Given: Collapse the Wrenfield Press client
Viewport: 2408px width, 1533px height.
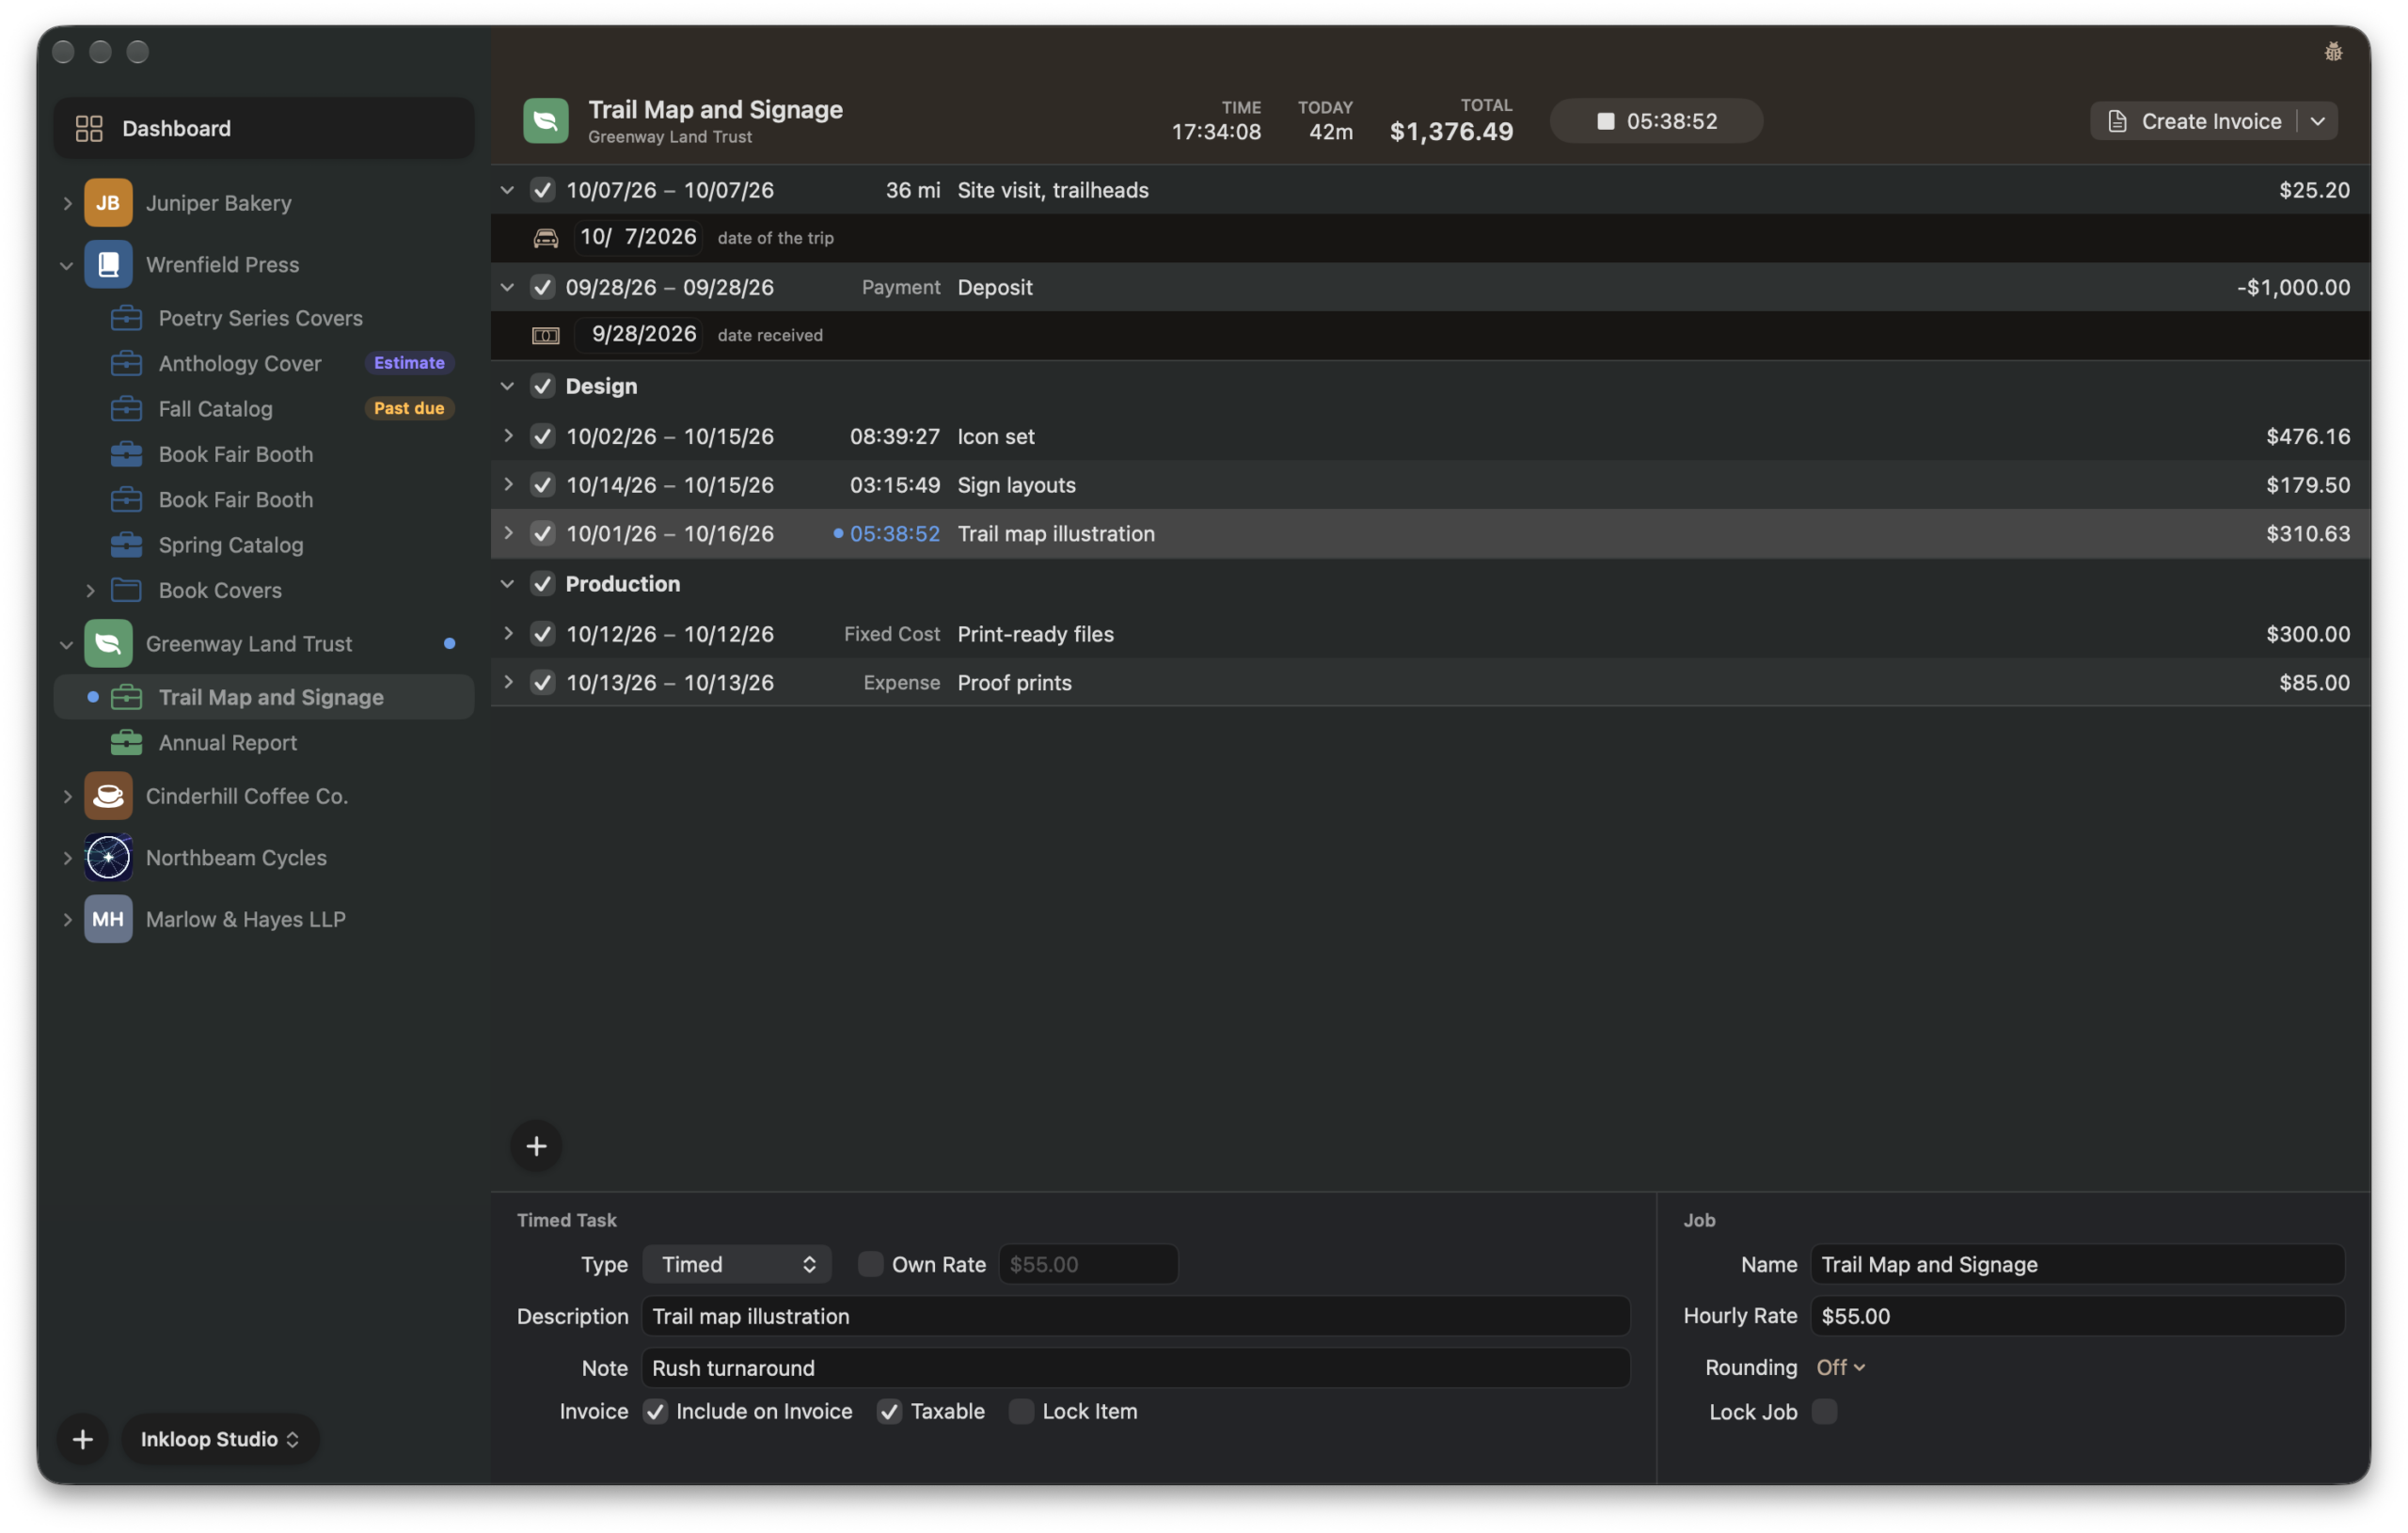Looking at the screenshot, I should (67, 265).
